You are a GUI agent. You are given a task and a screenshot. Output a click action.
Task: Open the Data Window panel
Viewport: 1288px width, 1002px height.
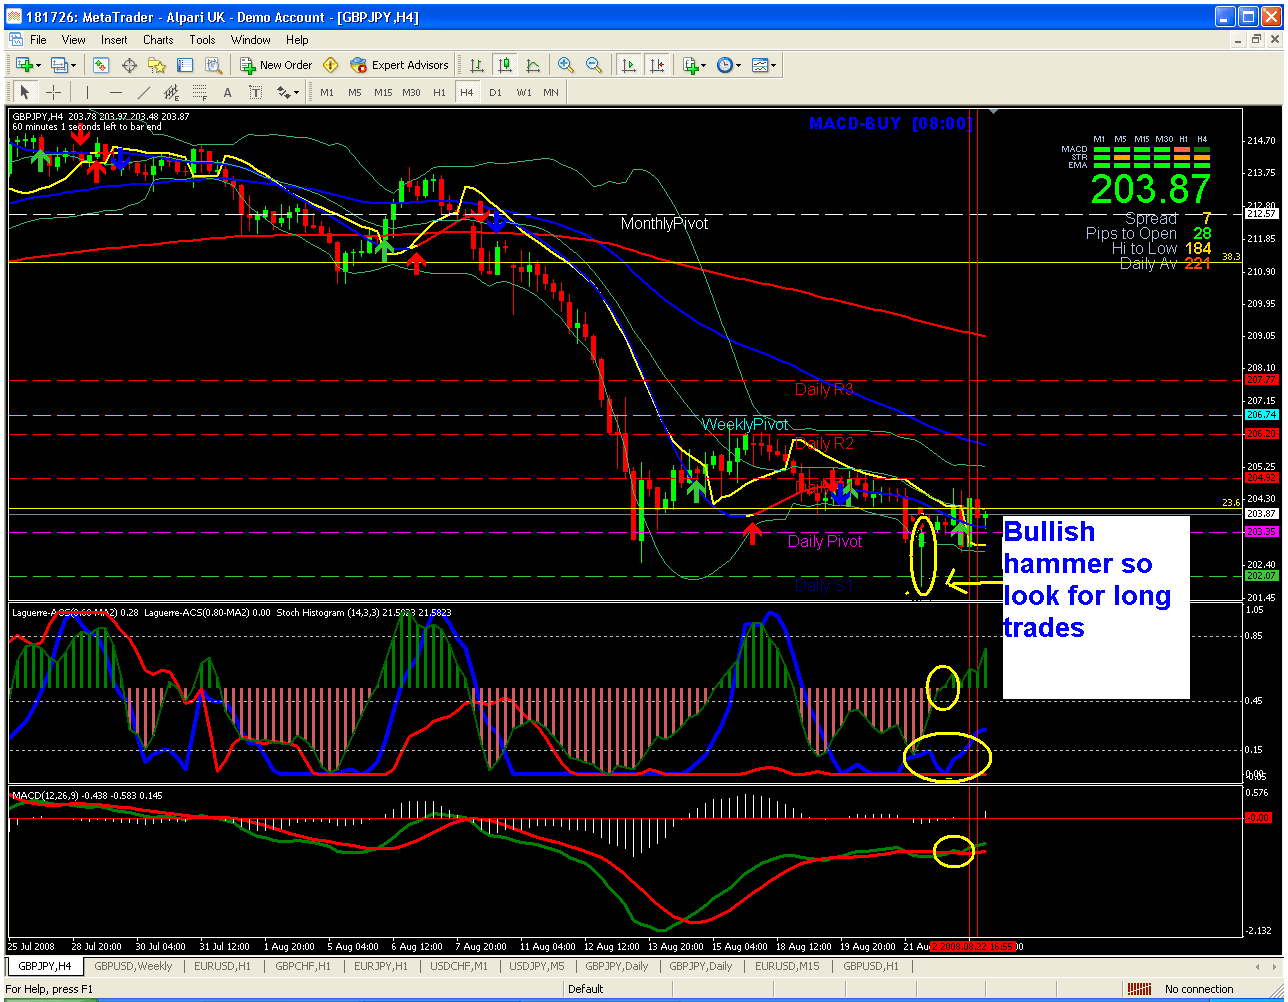tap(129, 65)
